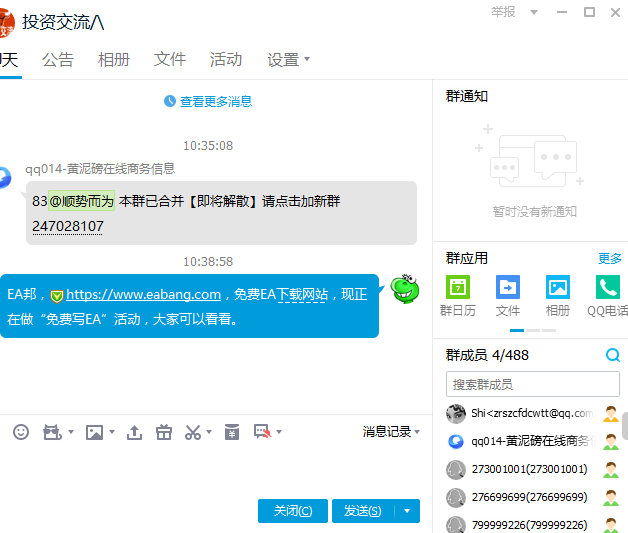Click the red packet envelope icon
Viewport: 628px width, 533px height.
pyautogui.click(x=231, y=432)
